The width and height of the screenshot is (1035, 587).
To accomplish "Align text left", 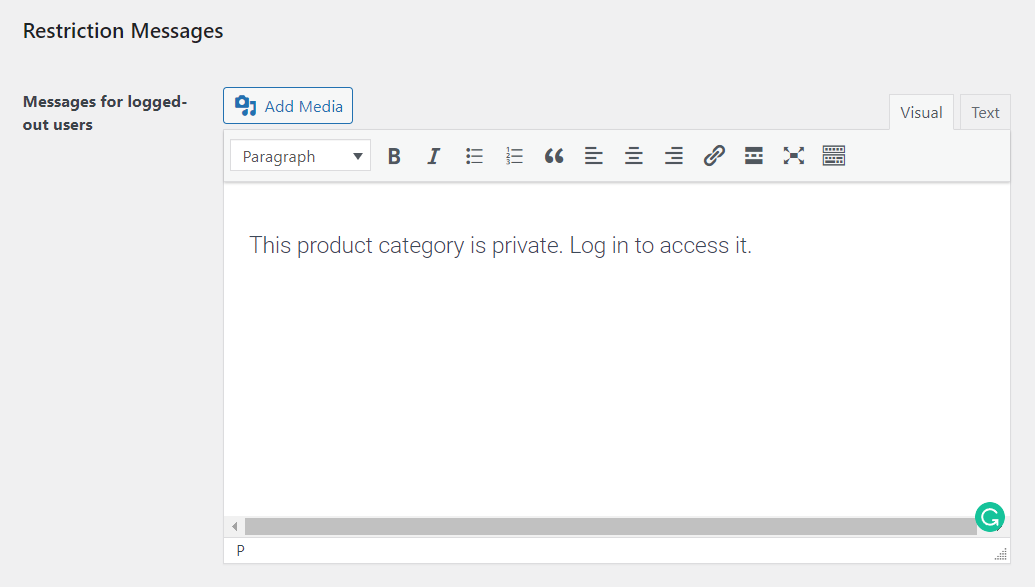I will click(593, 156).
